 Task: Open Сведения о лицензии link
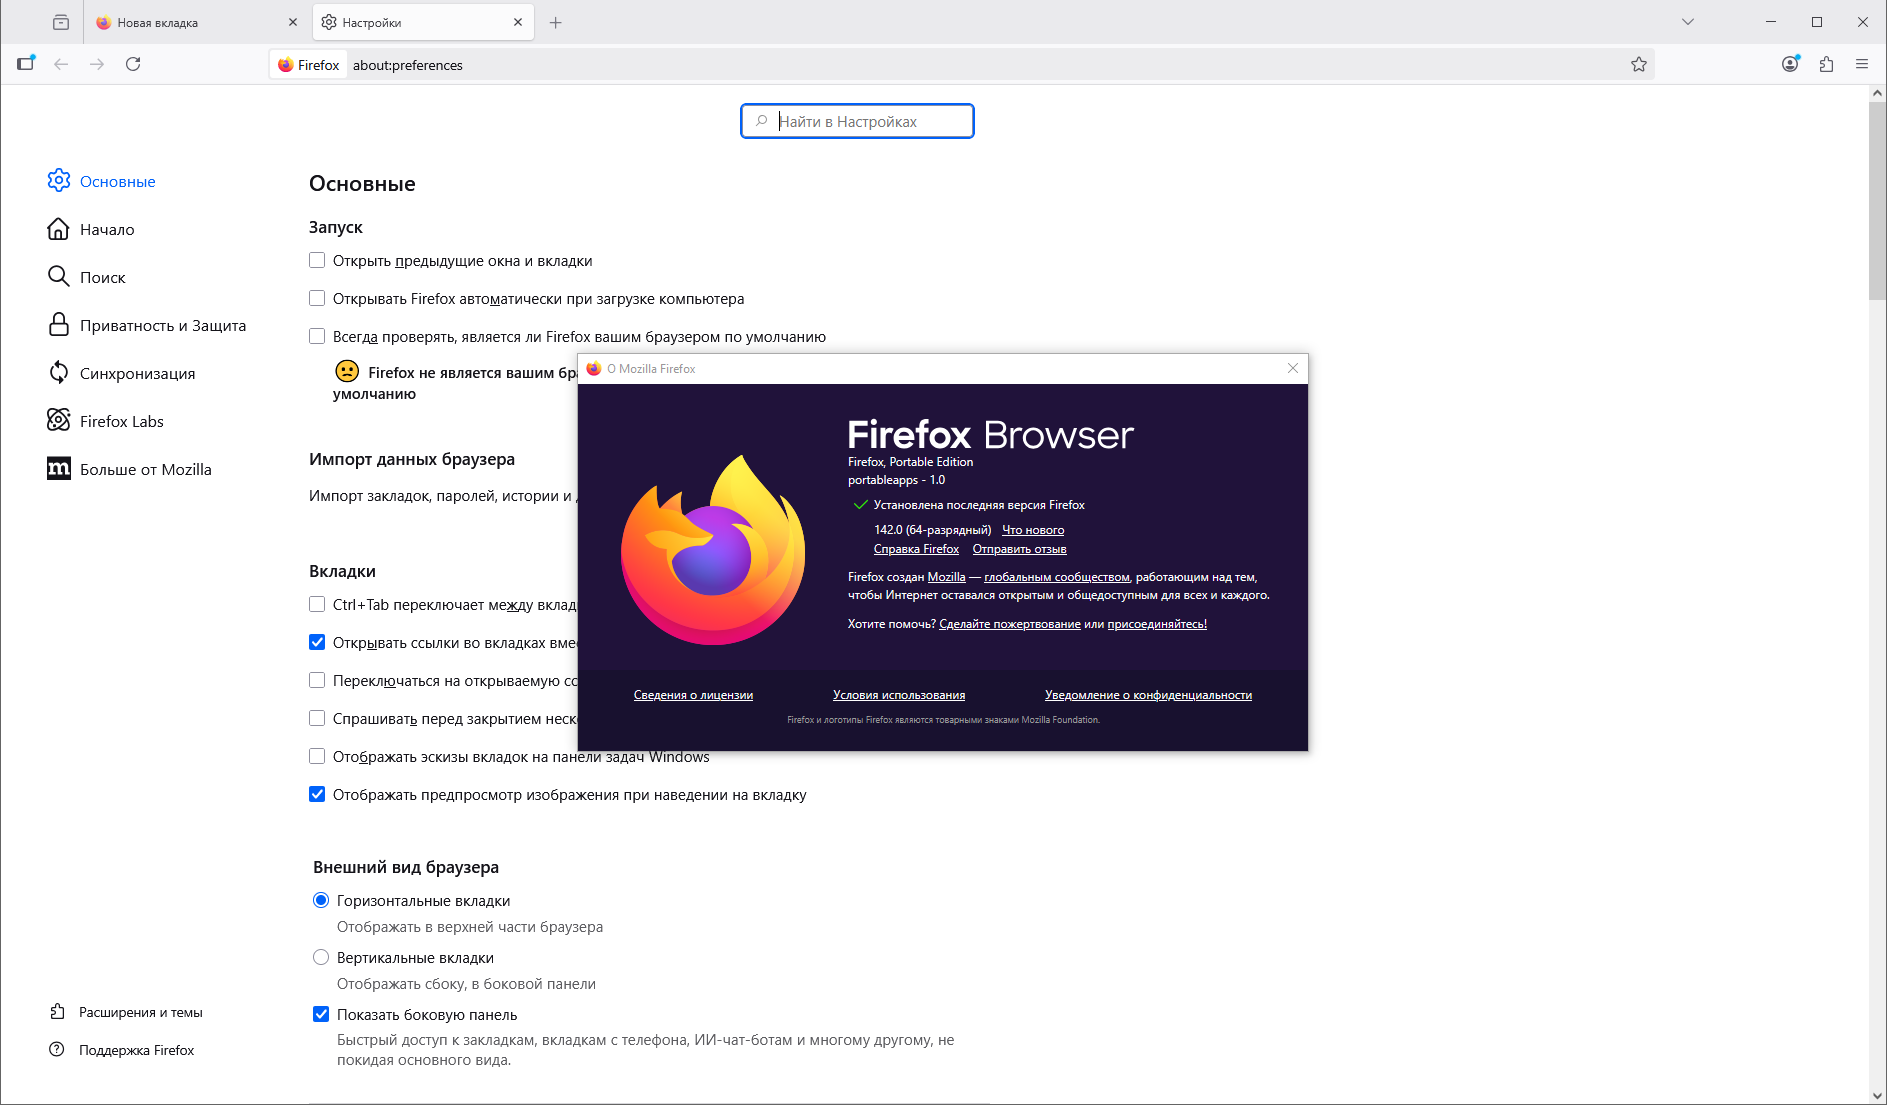[693, 695]
